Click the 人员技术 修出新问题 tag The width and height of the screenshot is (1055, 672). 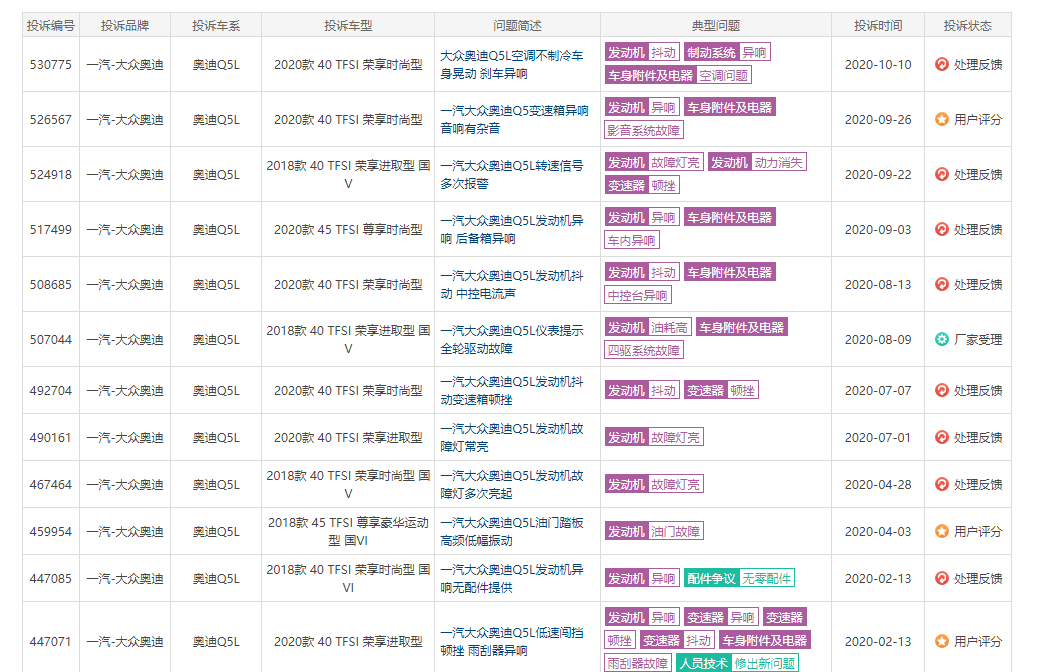[737, 663]
